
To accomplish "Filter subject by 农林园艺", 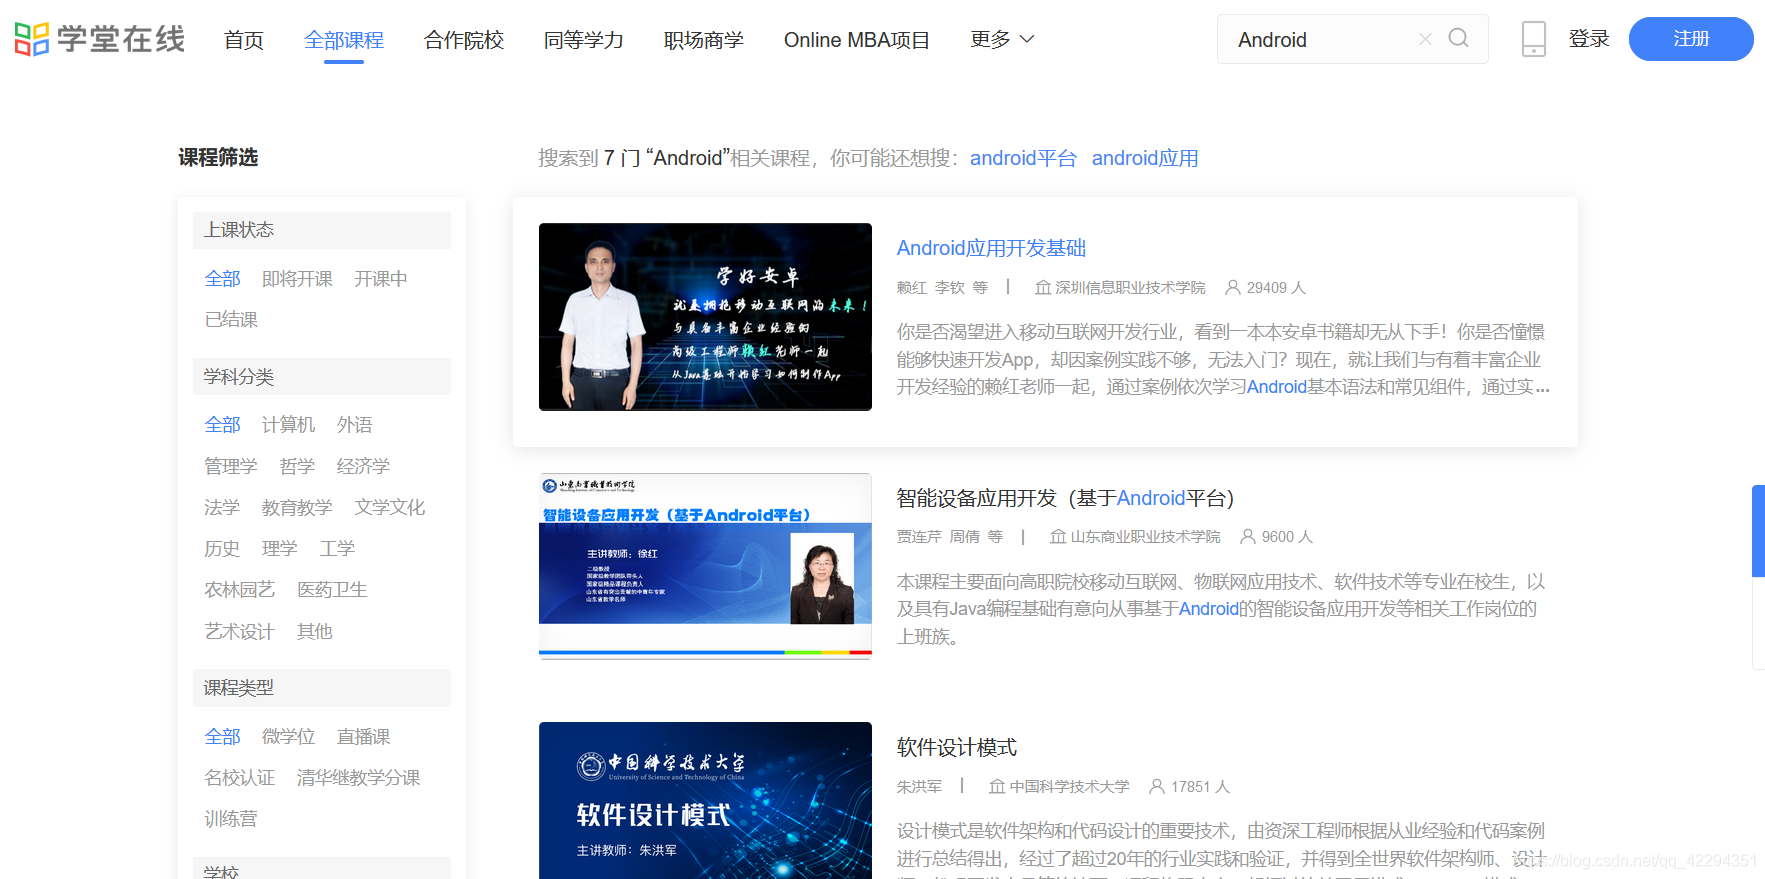I will [x=239, y=590].
